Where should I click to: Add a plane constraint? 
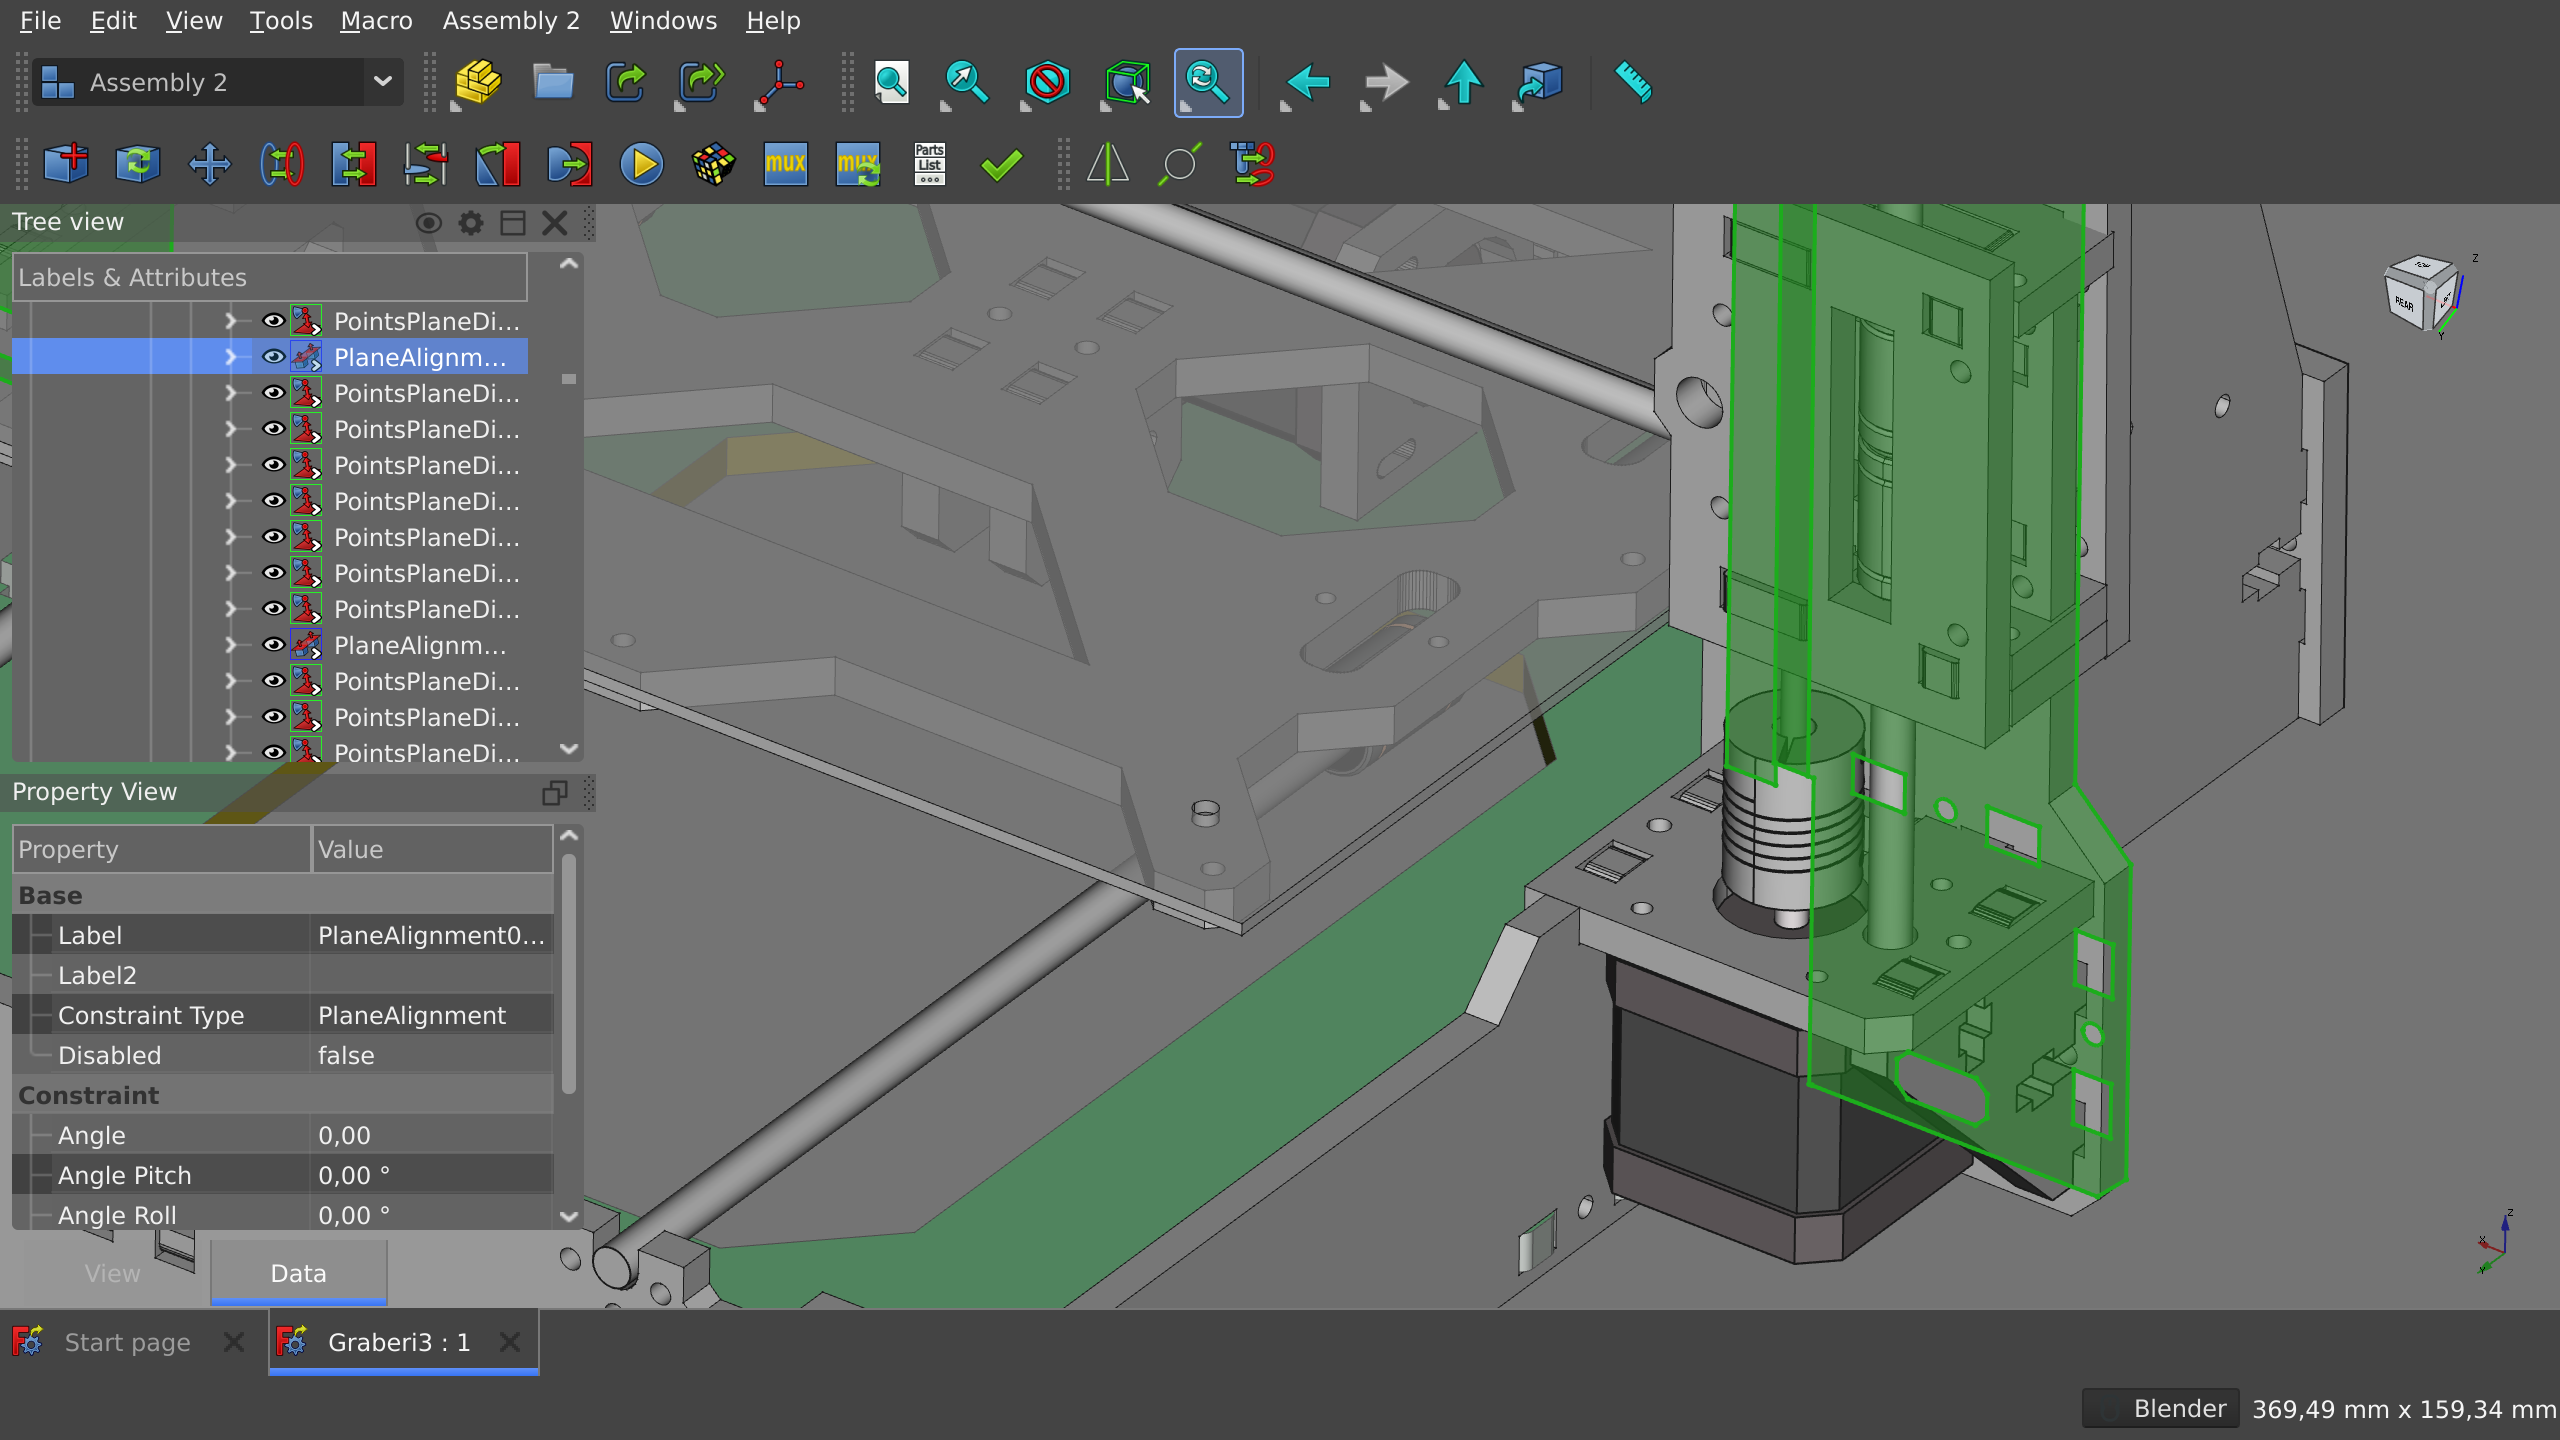[354, 164]
